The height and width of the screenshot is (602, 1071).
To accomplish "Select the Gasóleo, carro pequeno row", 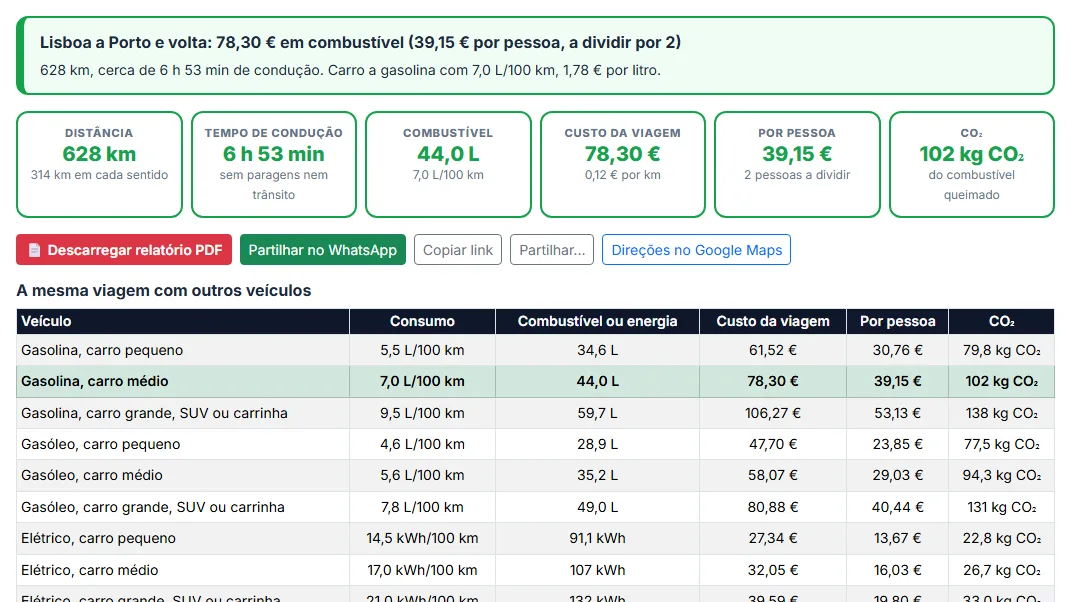I will (x=536, y=444).
